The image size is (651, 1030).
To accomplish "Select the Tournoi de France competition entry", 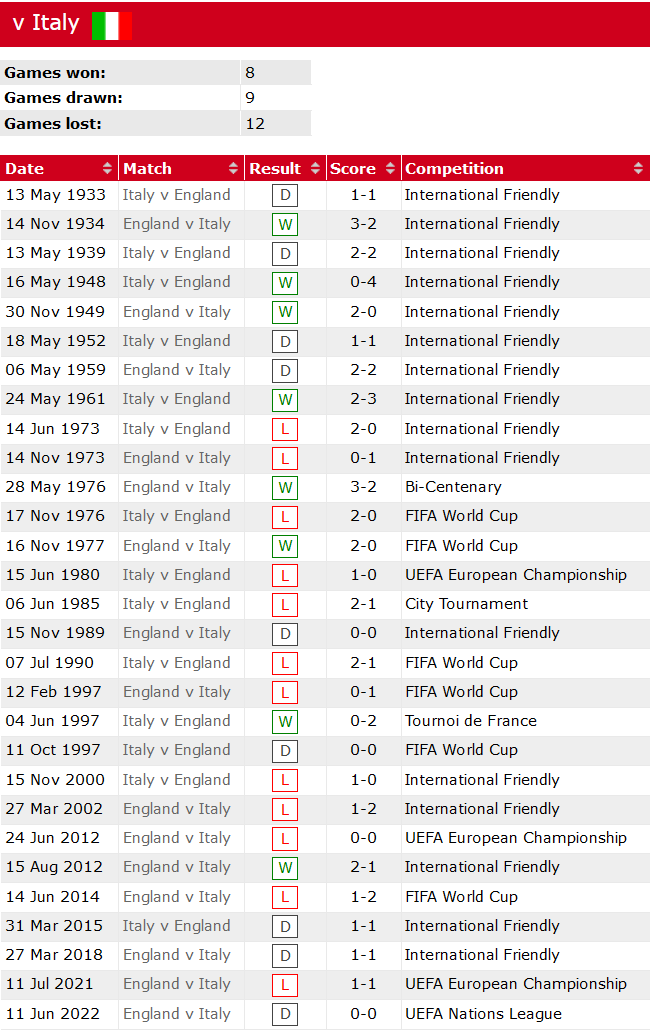I will click(470, 721).
